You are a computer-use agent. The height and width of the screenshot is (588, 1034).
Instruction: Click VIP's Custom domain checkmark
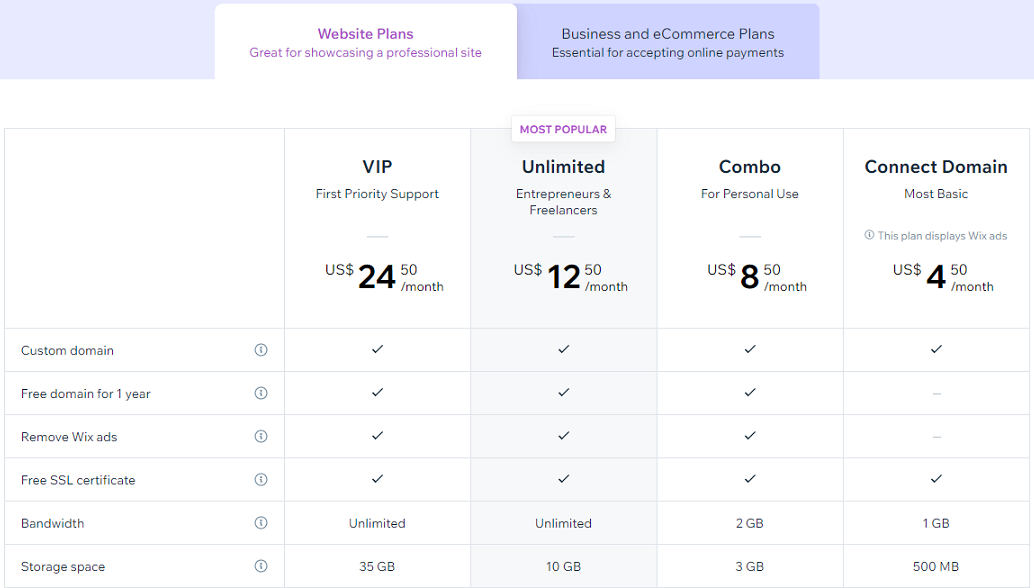[x=377, y=349]
